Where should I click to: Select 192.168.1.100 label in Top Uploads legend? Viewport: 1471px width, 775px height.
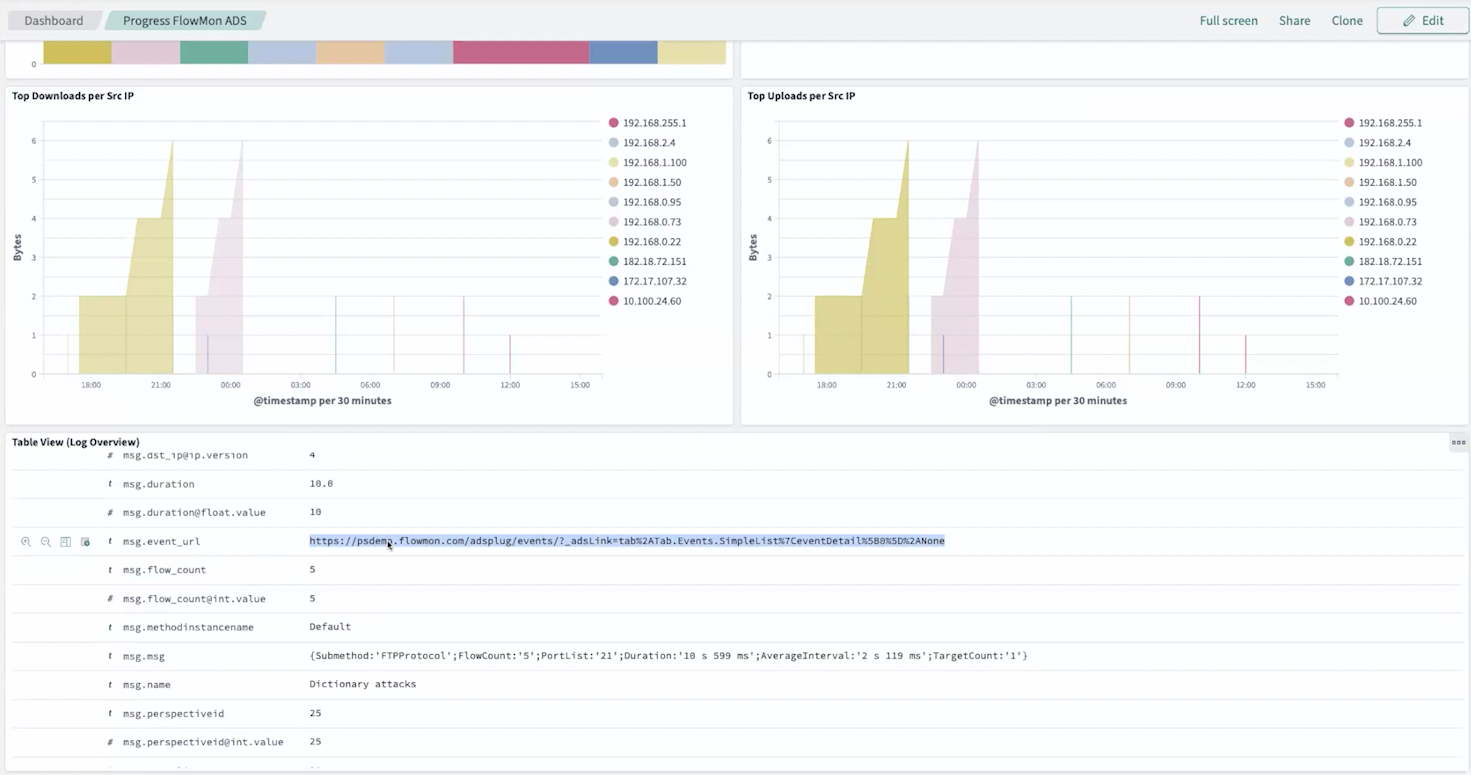(1391, 162)
